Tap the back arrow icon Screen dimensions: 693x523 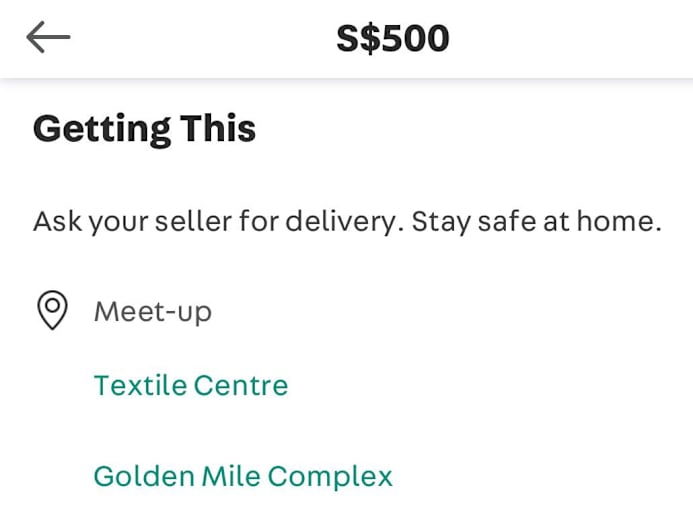[48, 38]
